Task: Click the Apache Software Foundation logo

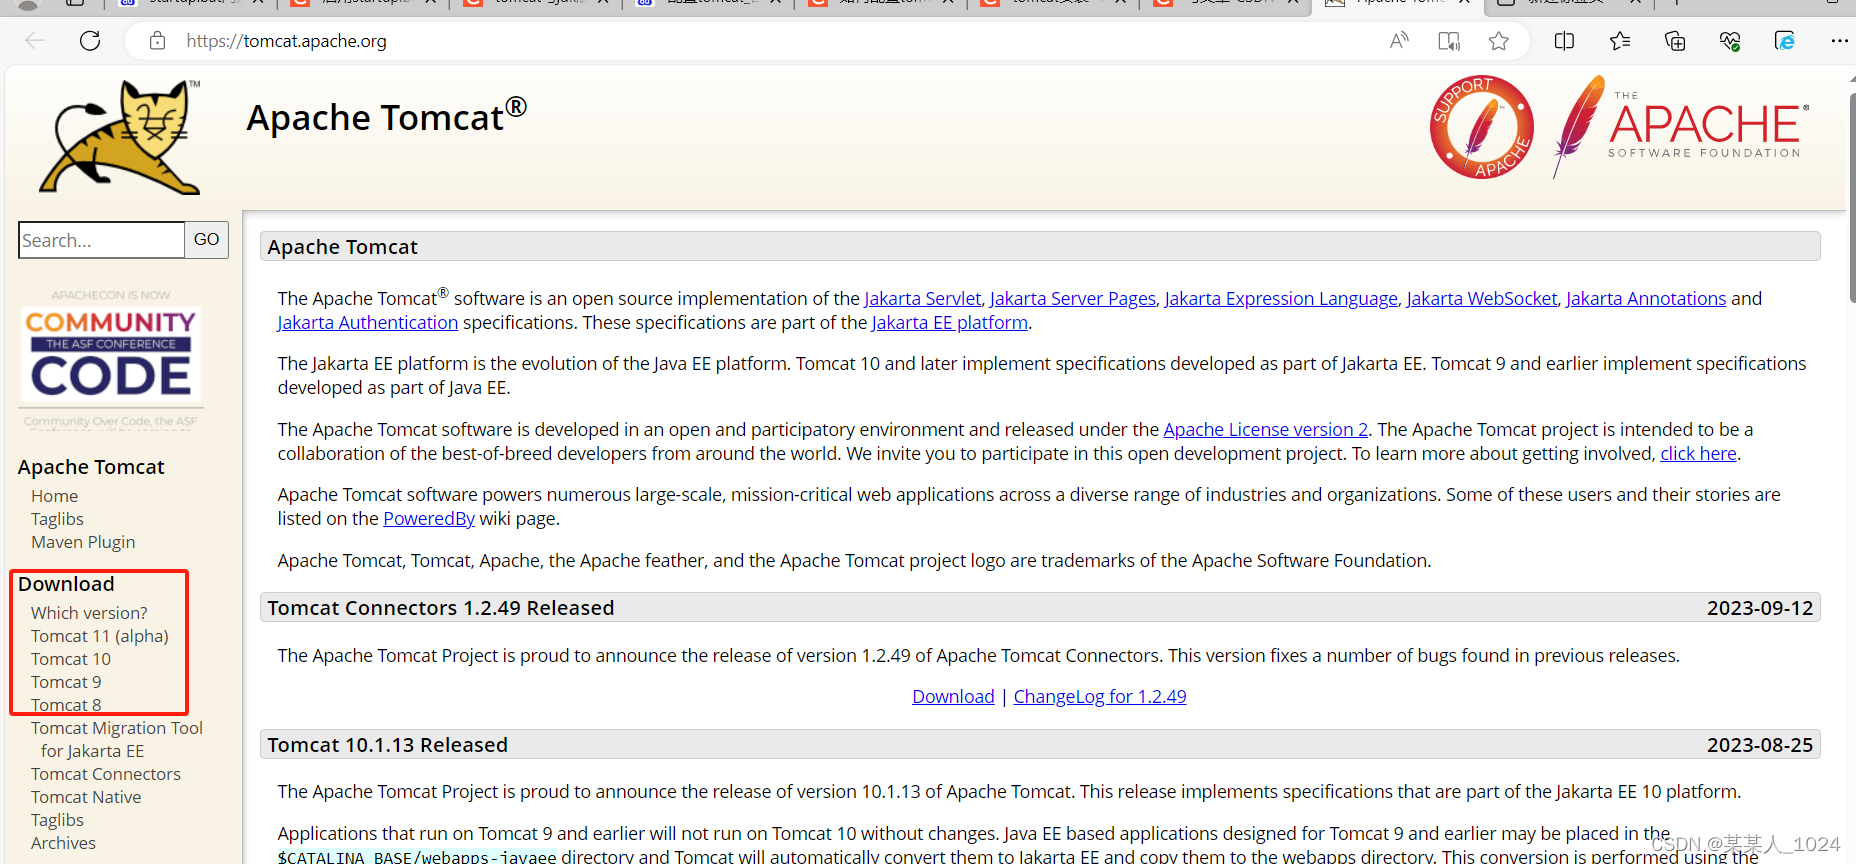Action: [1680, 127]
